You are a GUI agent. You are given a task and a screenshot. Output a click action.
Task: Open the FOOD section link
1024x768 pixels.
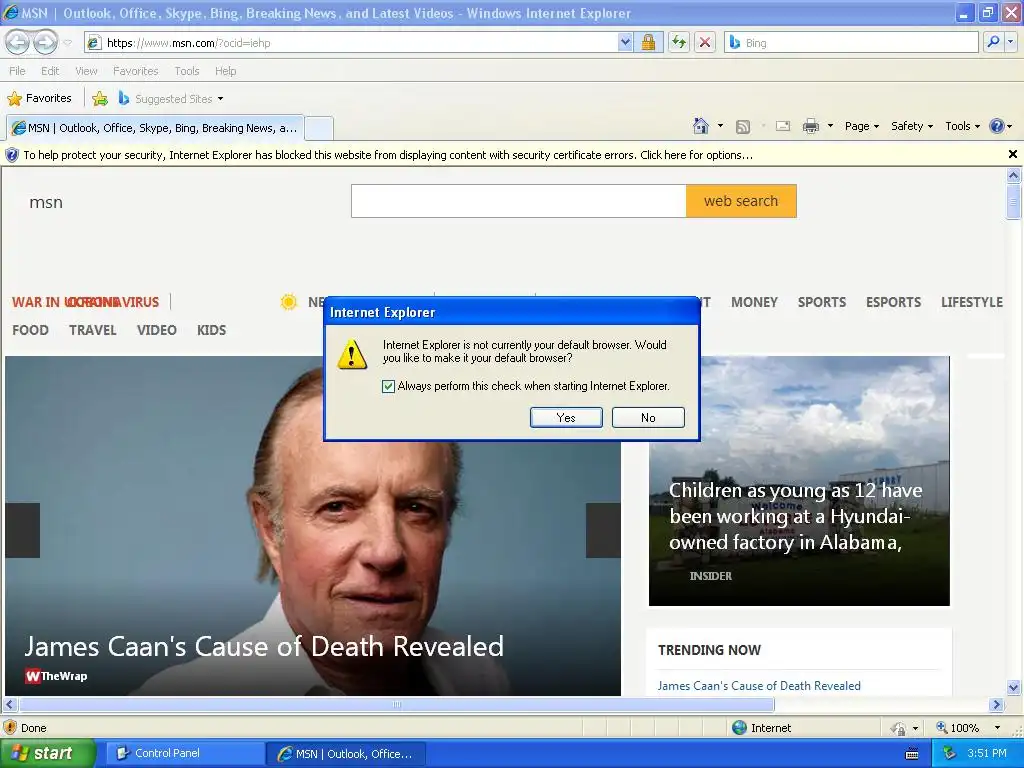[x=30, y=330]
